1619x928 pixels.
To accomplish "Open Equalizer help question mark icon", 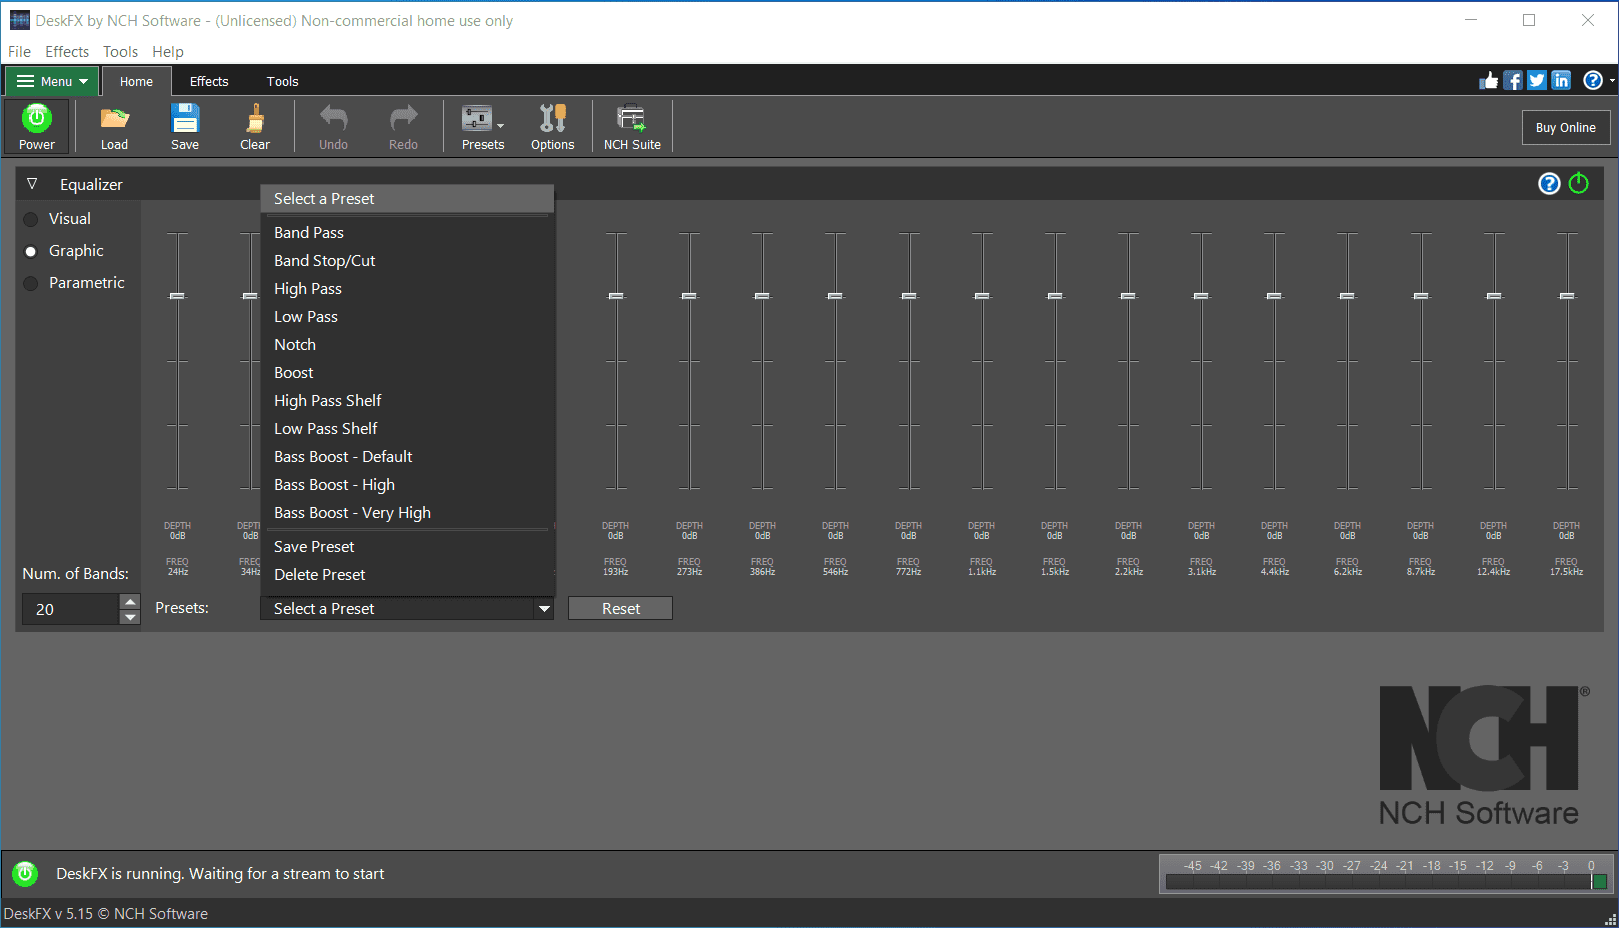I will point(1549,184).
